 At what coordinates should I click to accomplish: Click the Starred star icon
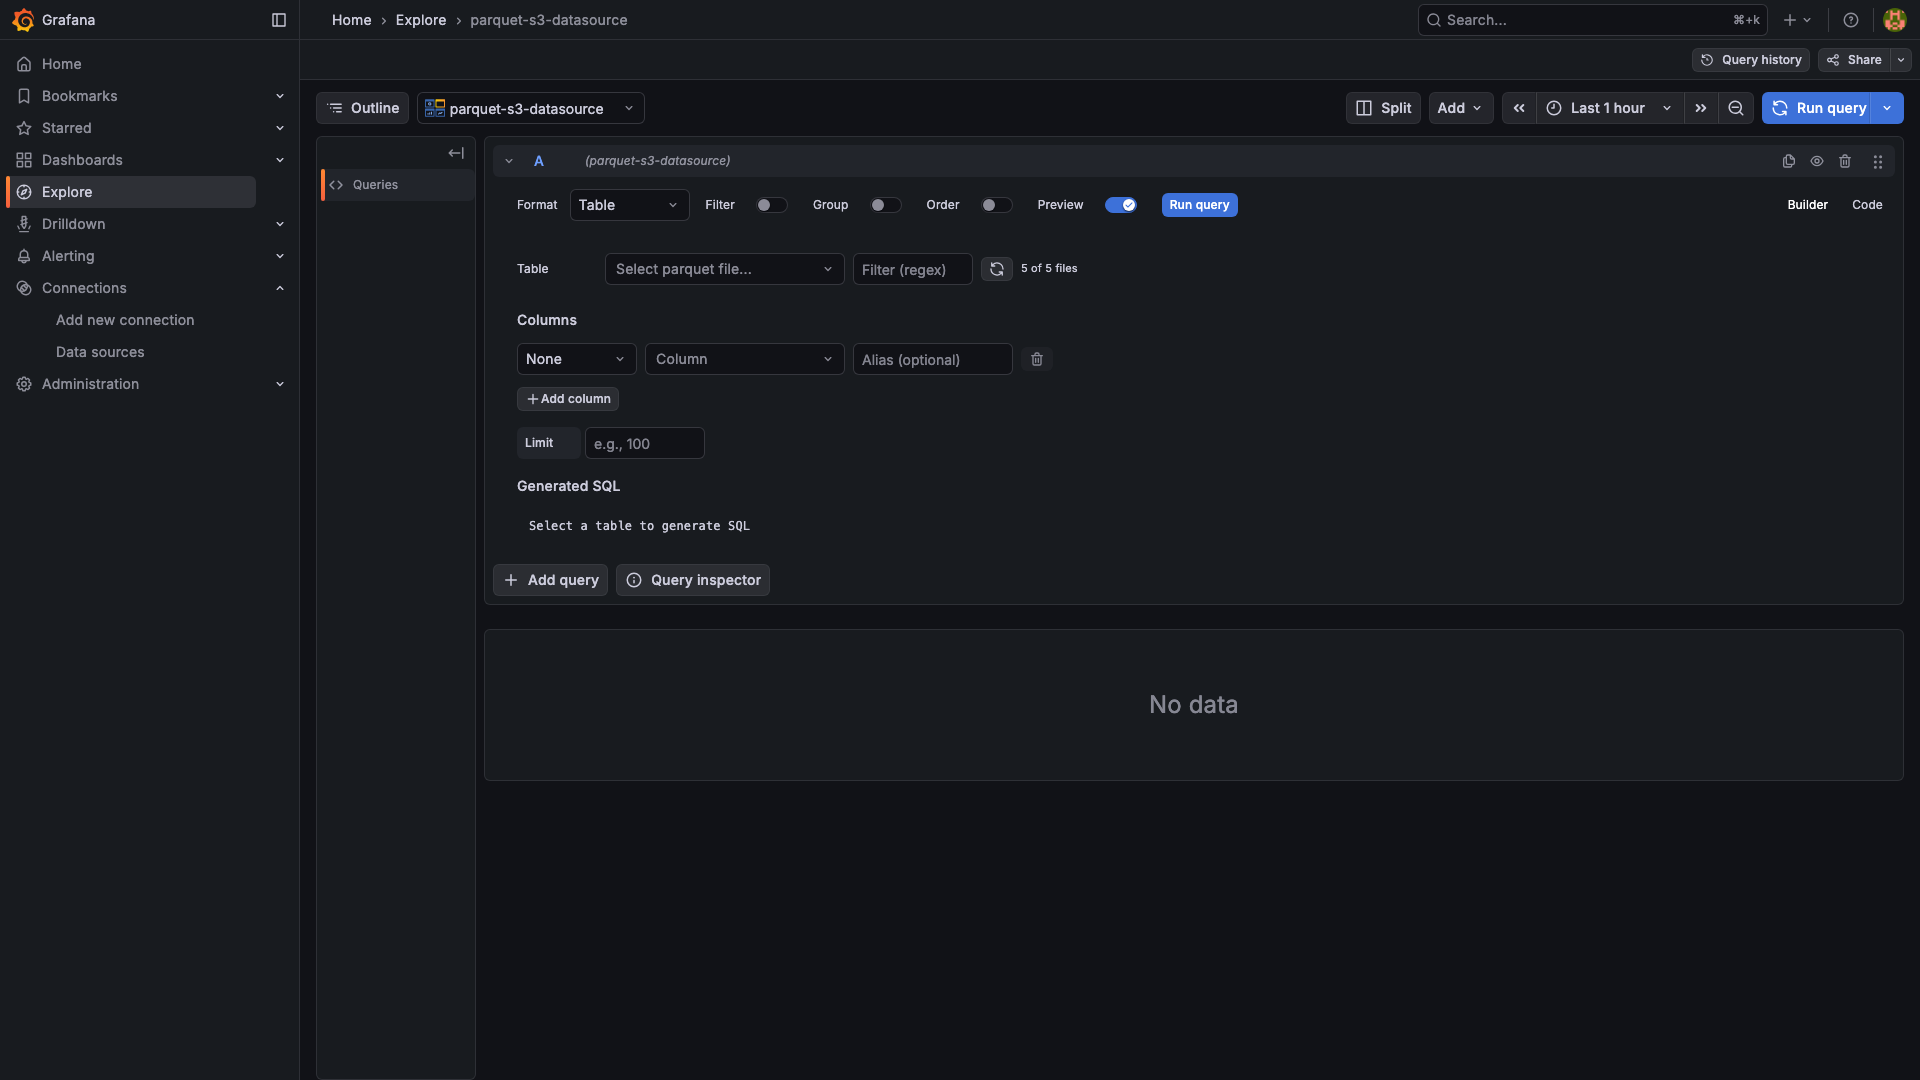pos(24,128)
